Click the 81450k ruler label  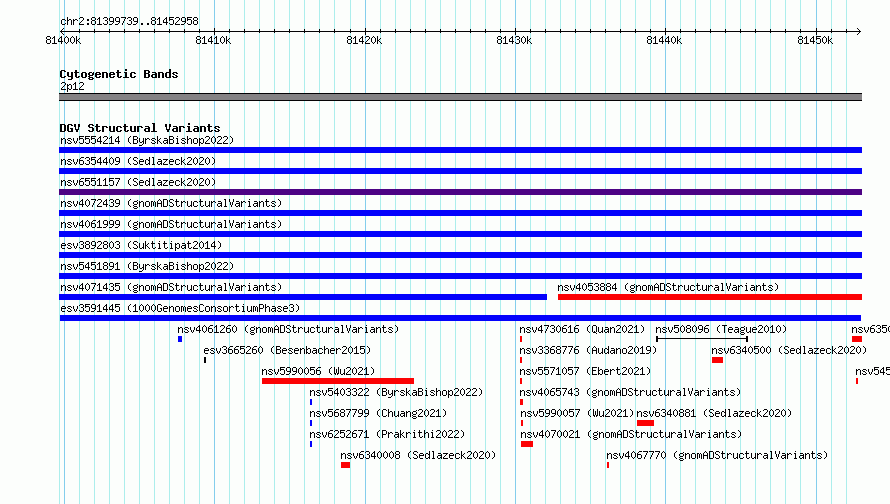[x=815, y=40]
